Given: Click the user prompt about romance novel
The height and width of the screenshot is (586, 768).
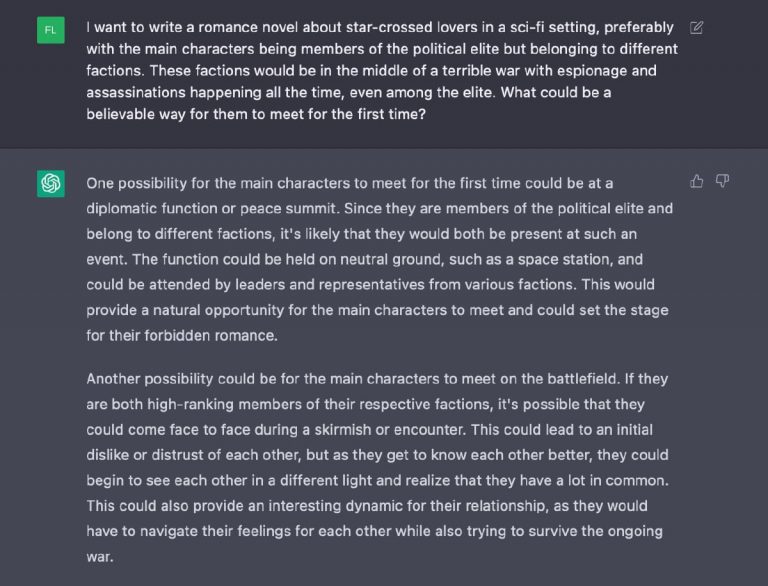Looking at the screenshot, I should coord(382,71).
